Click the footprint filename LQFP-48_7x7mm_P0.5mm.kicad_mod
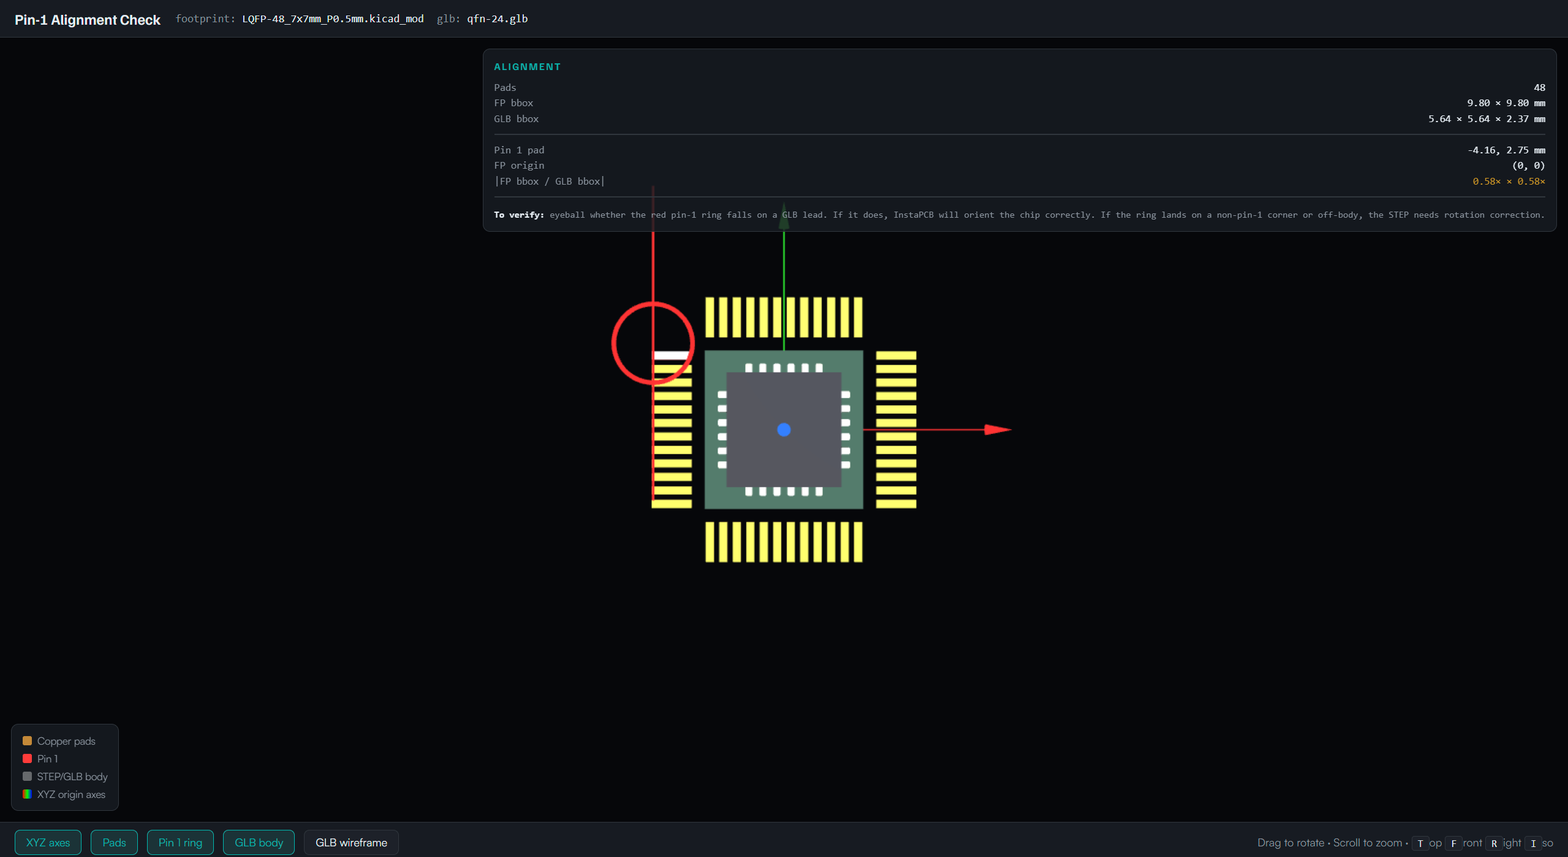1568x857 pixels. 333,19
